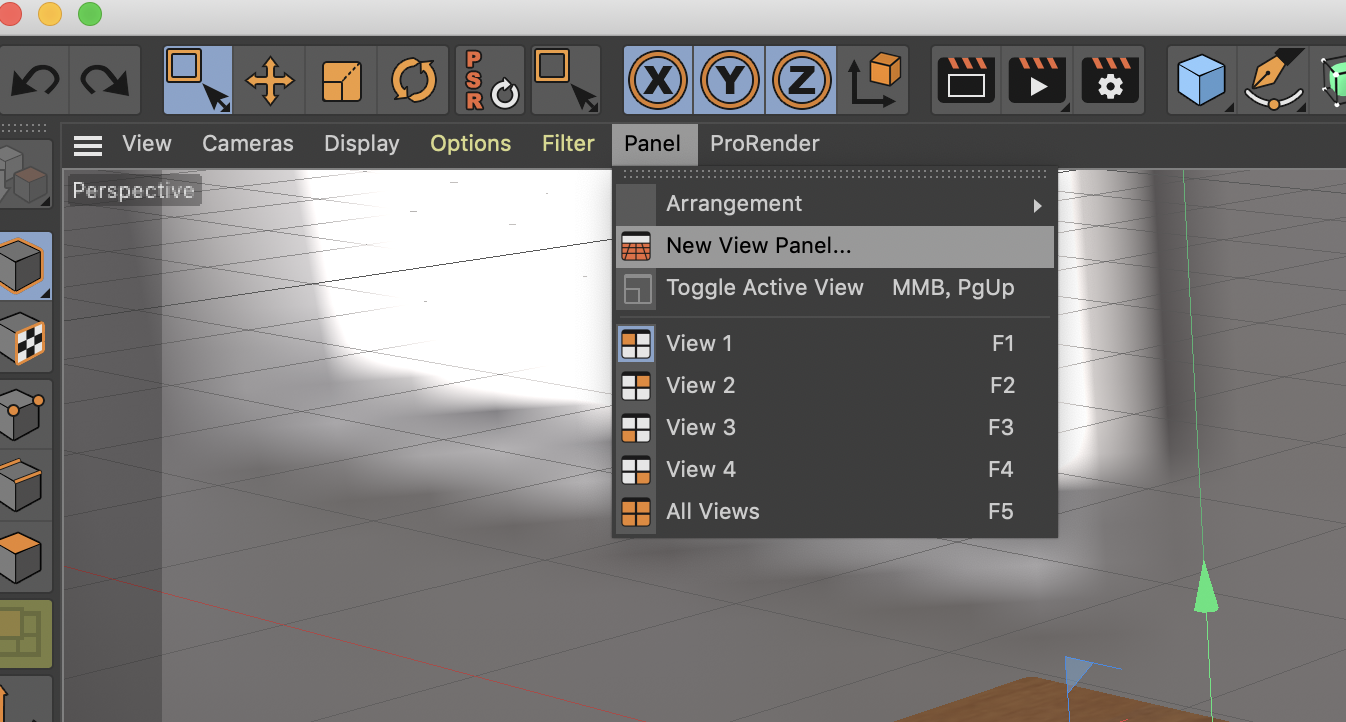Select All Views layout
Viewport: 1346px width, 722px height.
835,512
